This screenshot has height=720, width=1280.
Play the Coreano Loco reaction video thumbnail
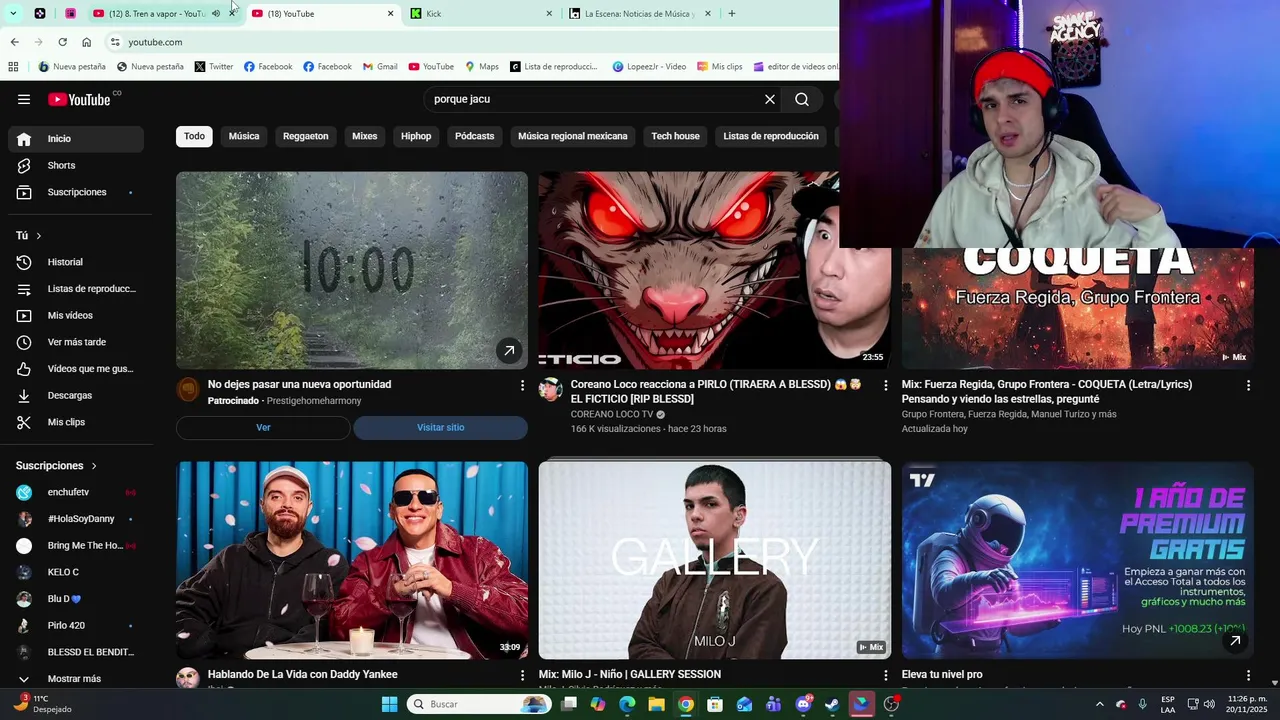(714, 270)
